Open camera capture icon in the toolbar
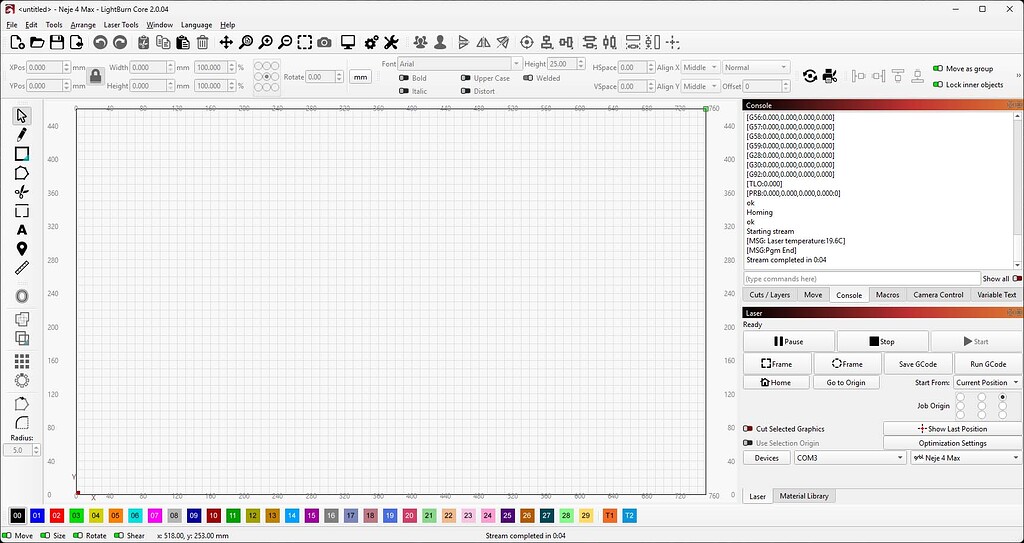 (x=324, y=42)
